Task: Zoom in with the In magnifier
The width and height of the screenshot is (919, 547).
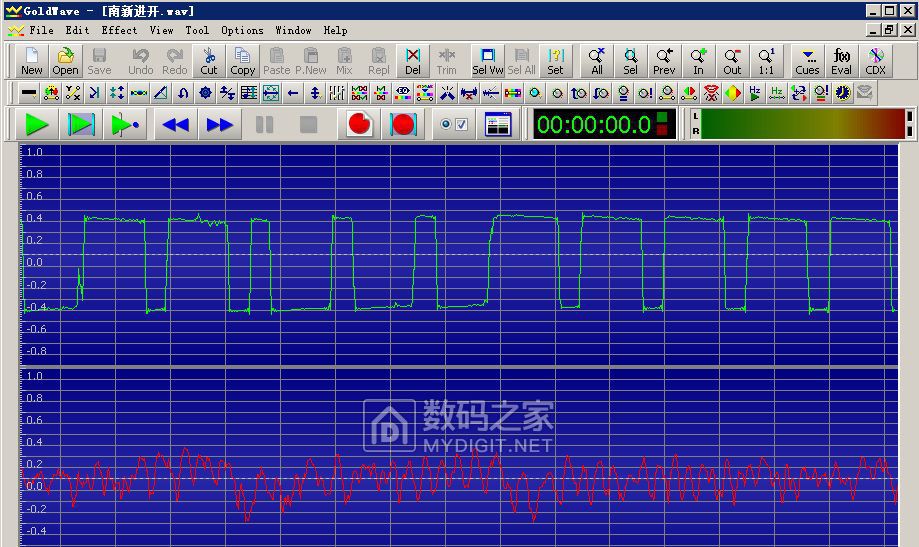Action: pyautogui.click(x=698, y=61)
